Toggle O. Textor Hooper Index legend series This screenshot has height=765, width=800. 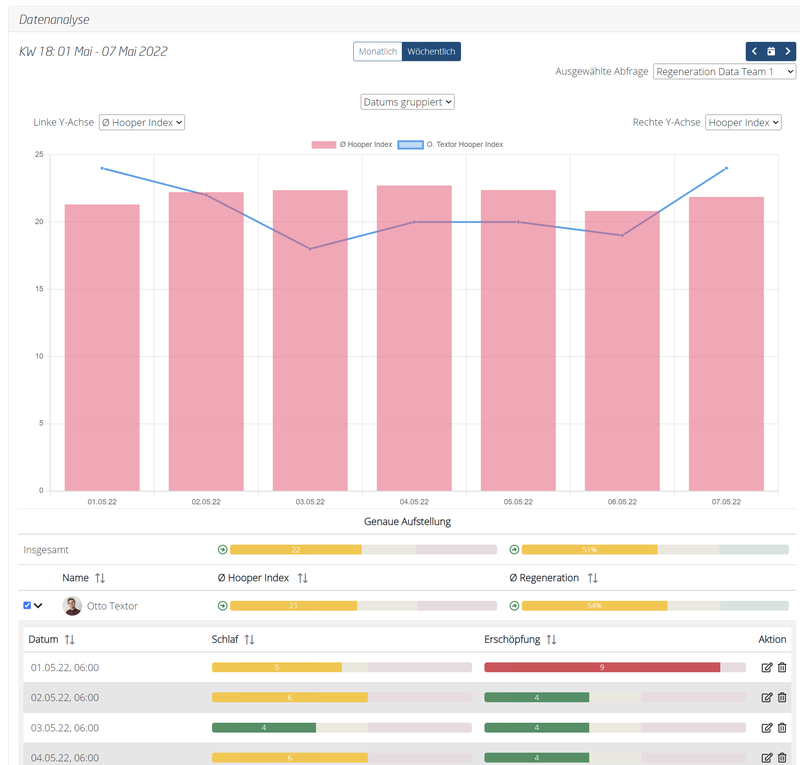click(x=450, y=145)
